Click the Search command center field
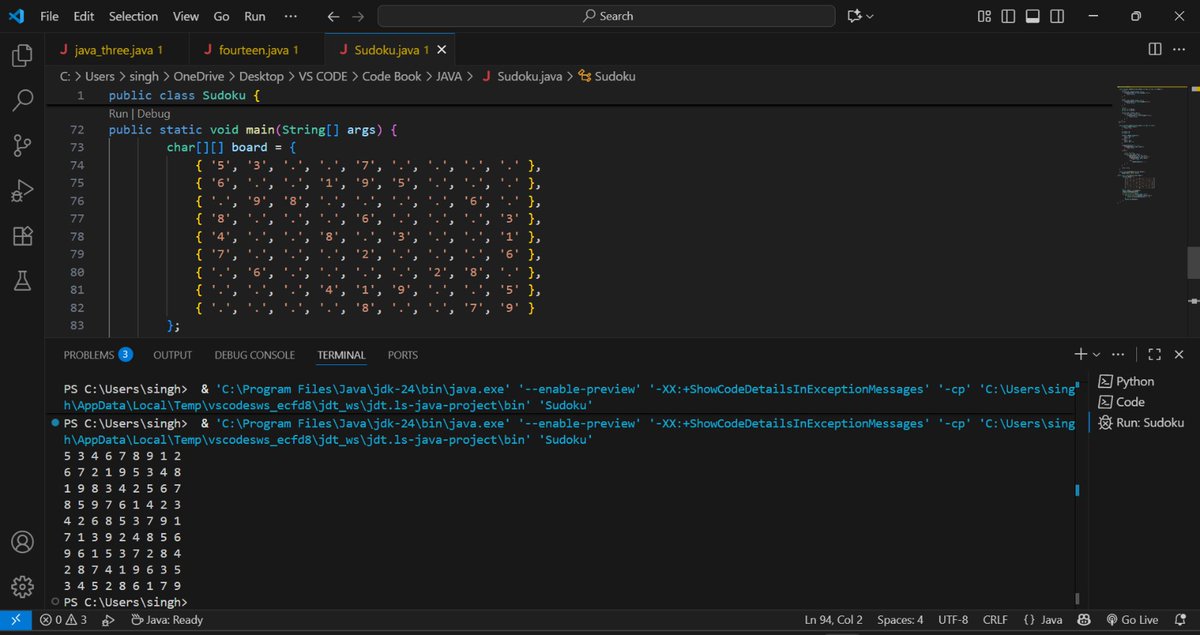 (606, 16)
